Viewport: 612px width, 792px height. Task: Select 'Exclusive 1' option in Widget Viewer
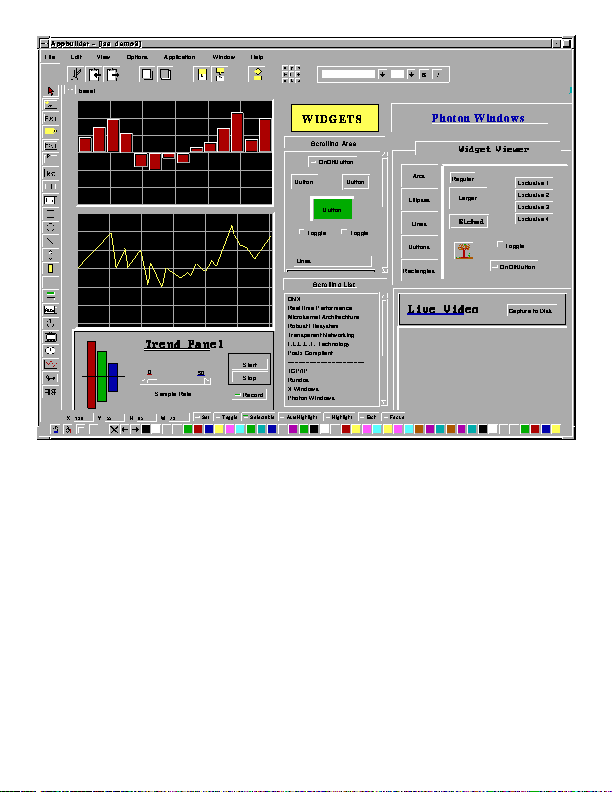point(532,183)
